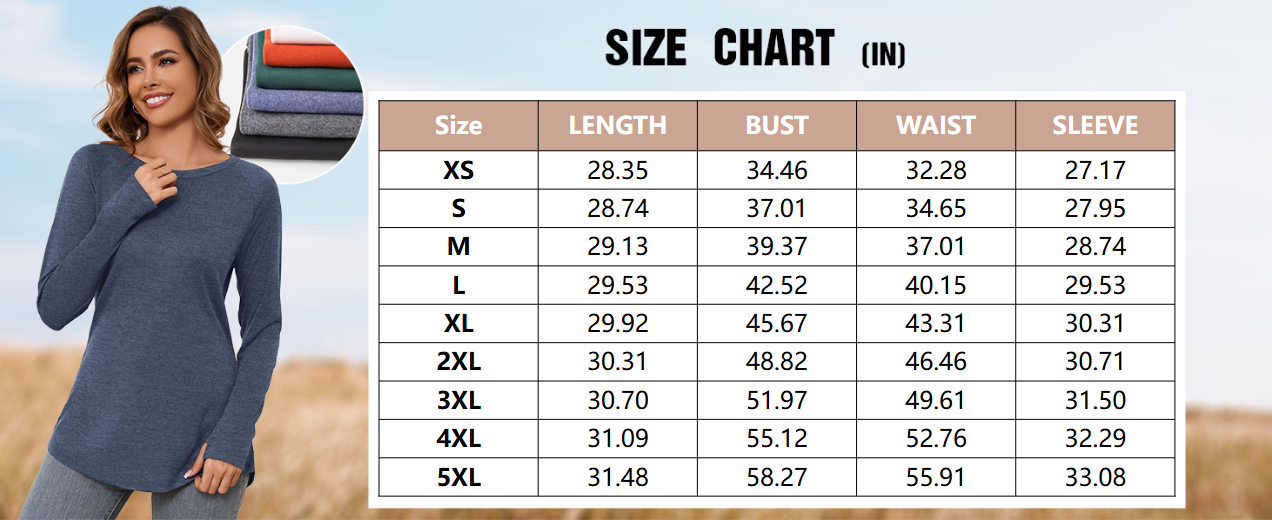Select the 31.09 length value for 4XL
Image resolution: width=1272 pixels, height=520 pixels.
[617, 439]
